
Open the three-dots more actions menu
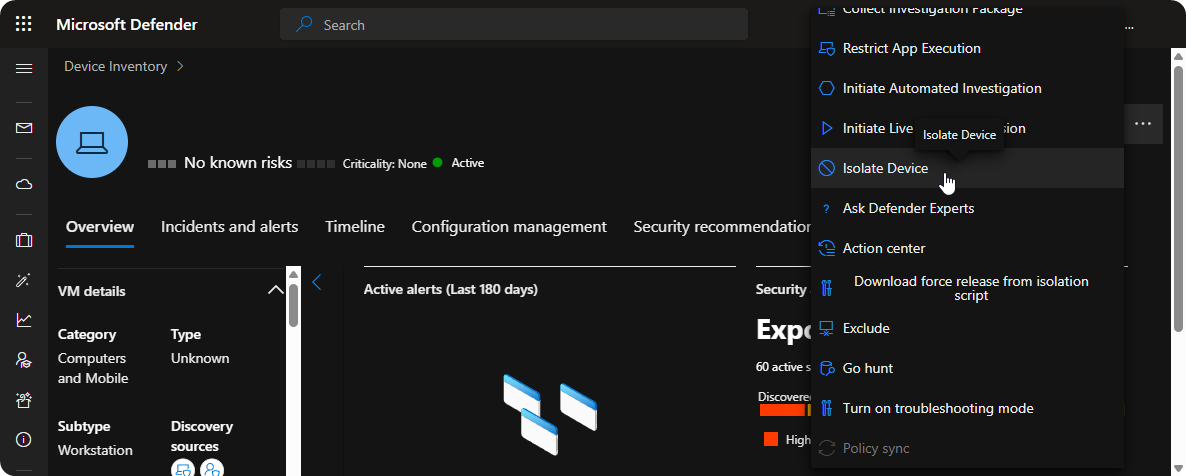(x=1143, y=124)
